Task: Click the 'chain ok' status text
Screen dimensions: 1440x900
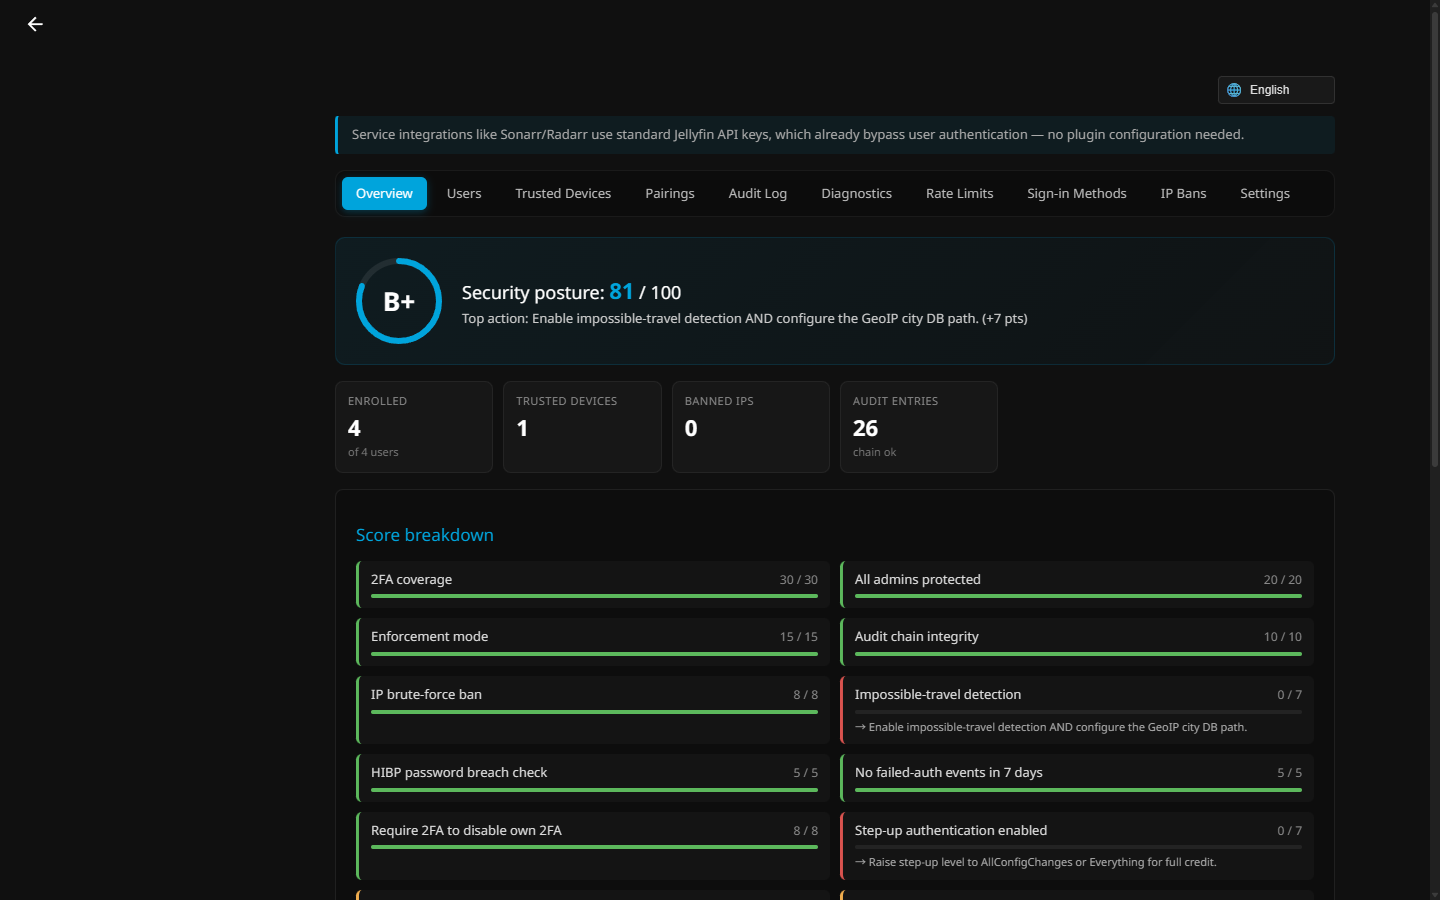Action: point(874,452)
